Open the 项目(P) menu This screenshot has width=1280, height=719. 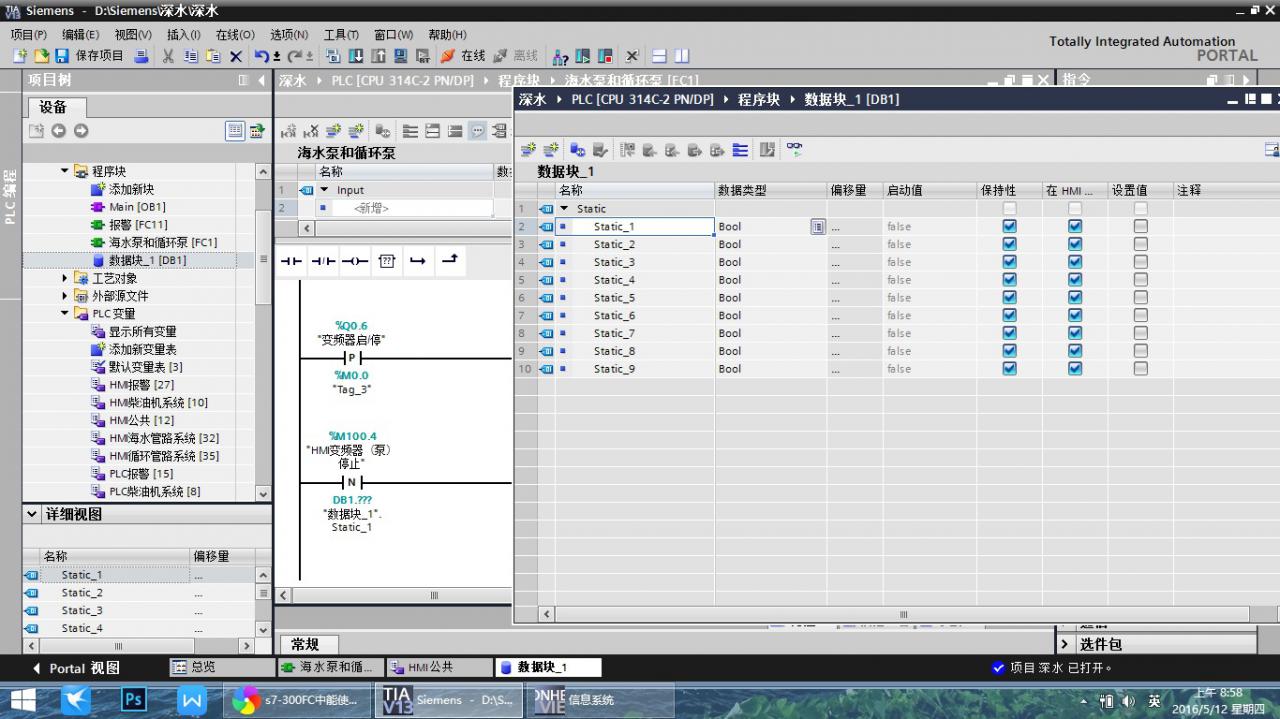28,34
